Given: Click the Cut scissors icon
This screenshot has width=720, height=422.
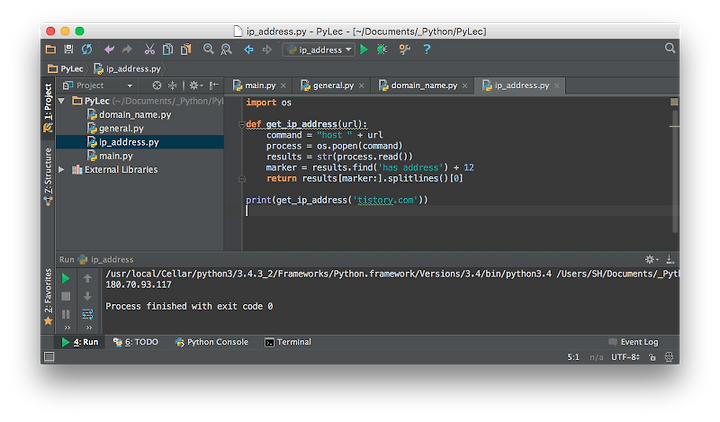Looking at the screenshot, I should (x=150, y=49).
